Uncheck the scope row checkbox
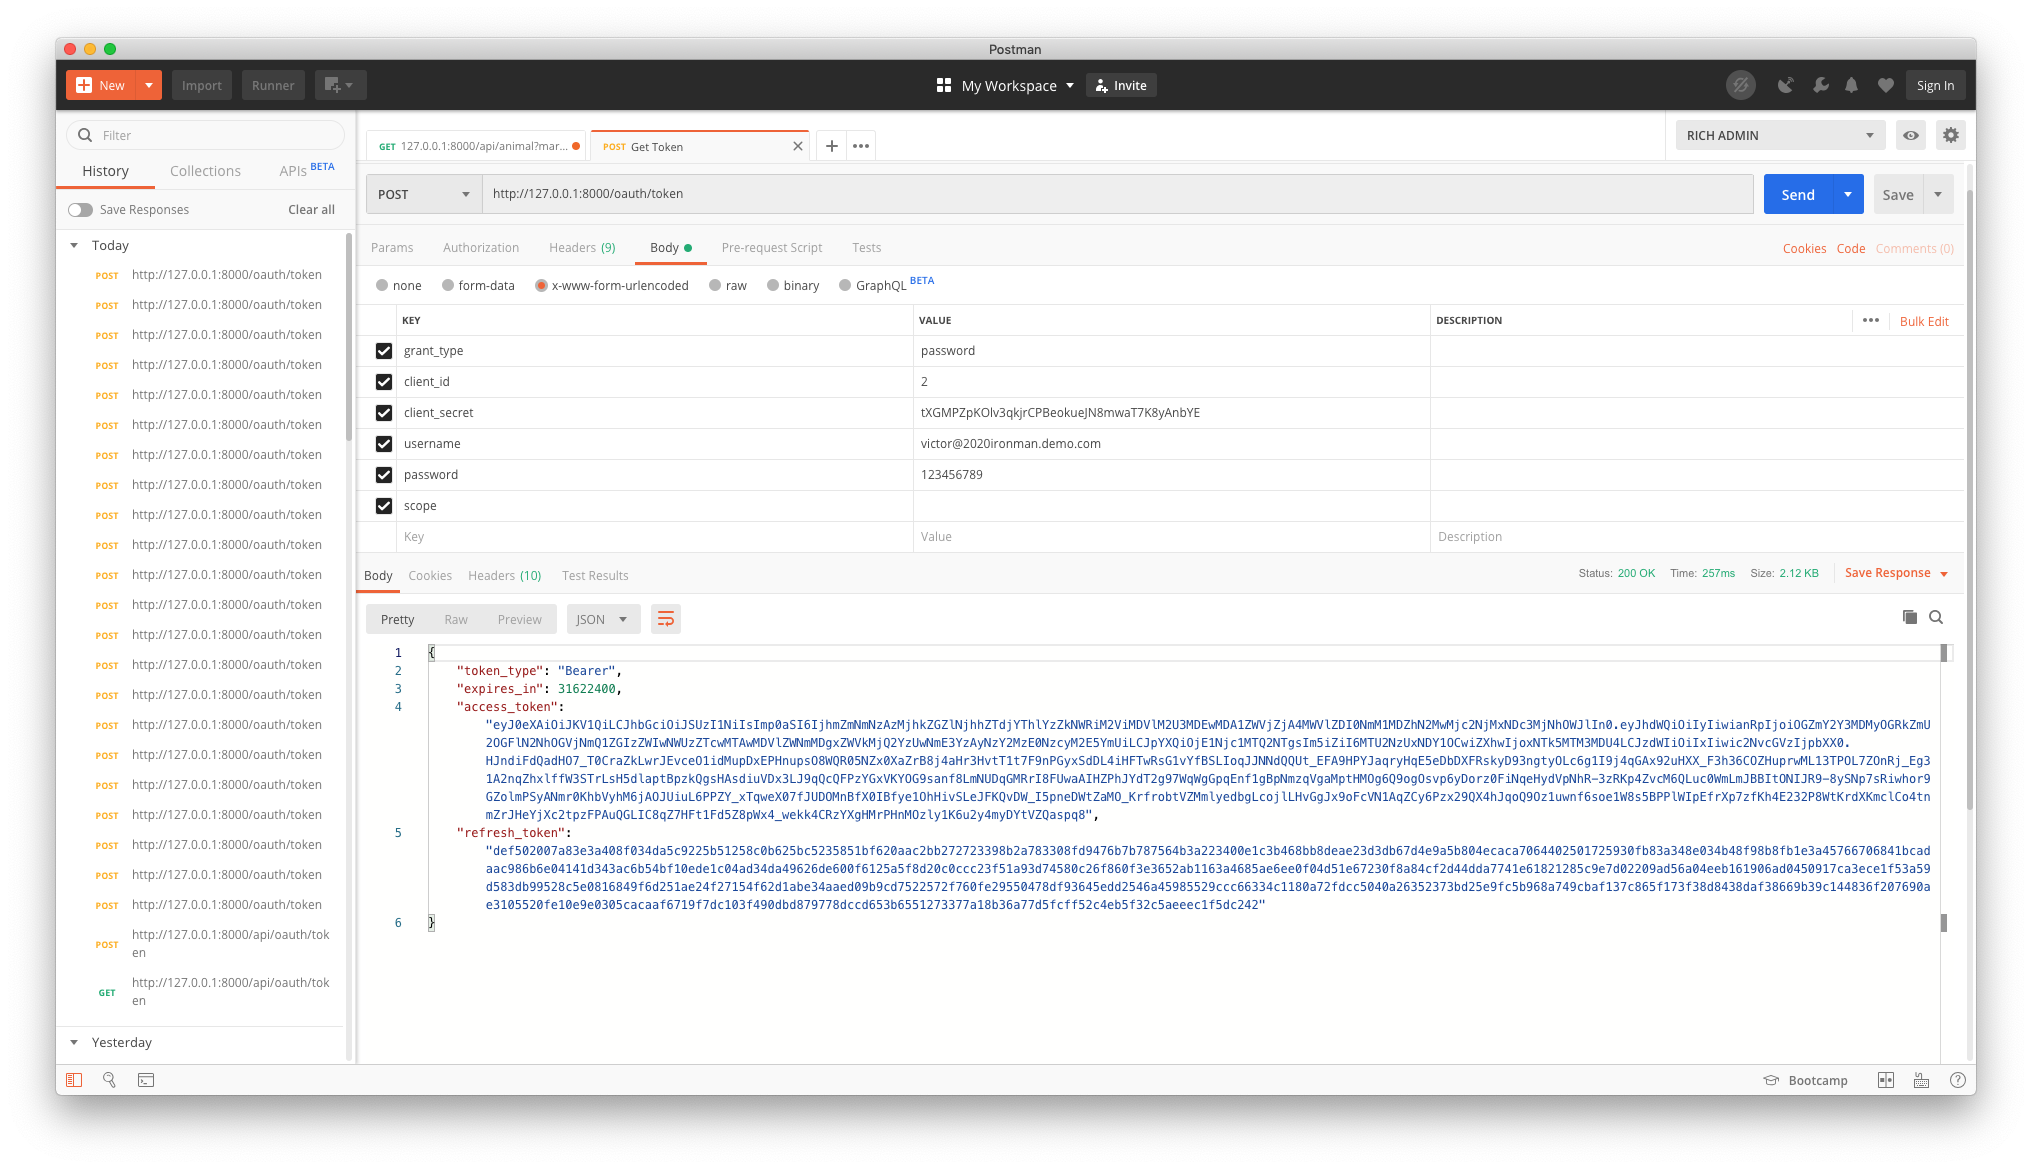This screenshot has height=1169, width=2032. pos(384,506)
